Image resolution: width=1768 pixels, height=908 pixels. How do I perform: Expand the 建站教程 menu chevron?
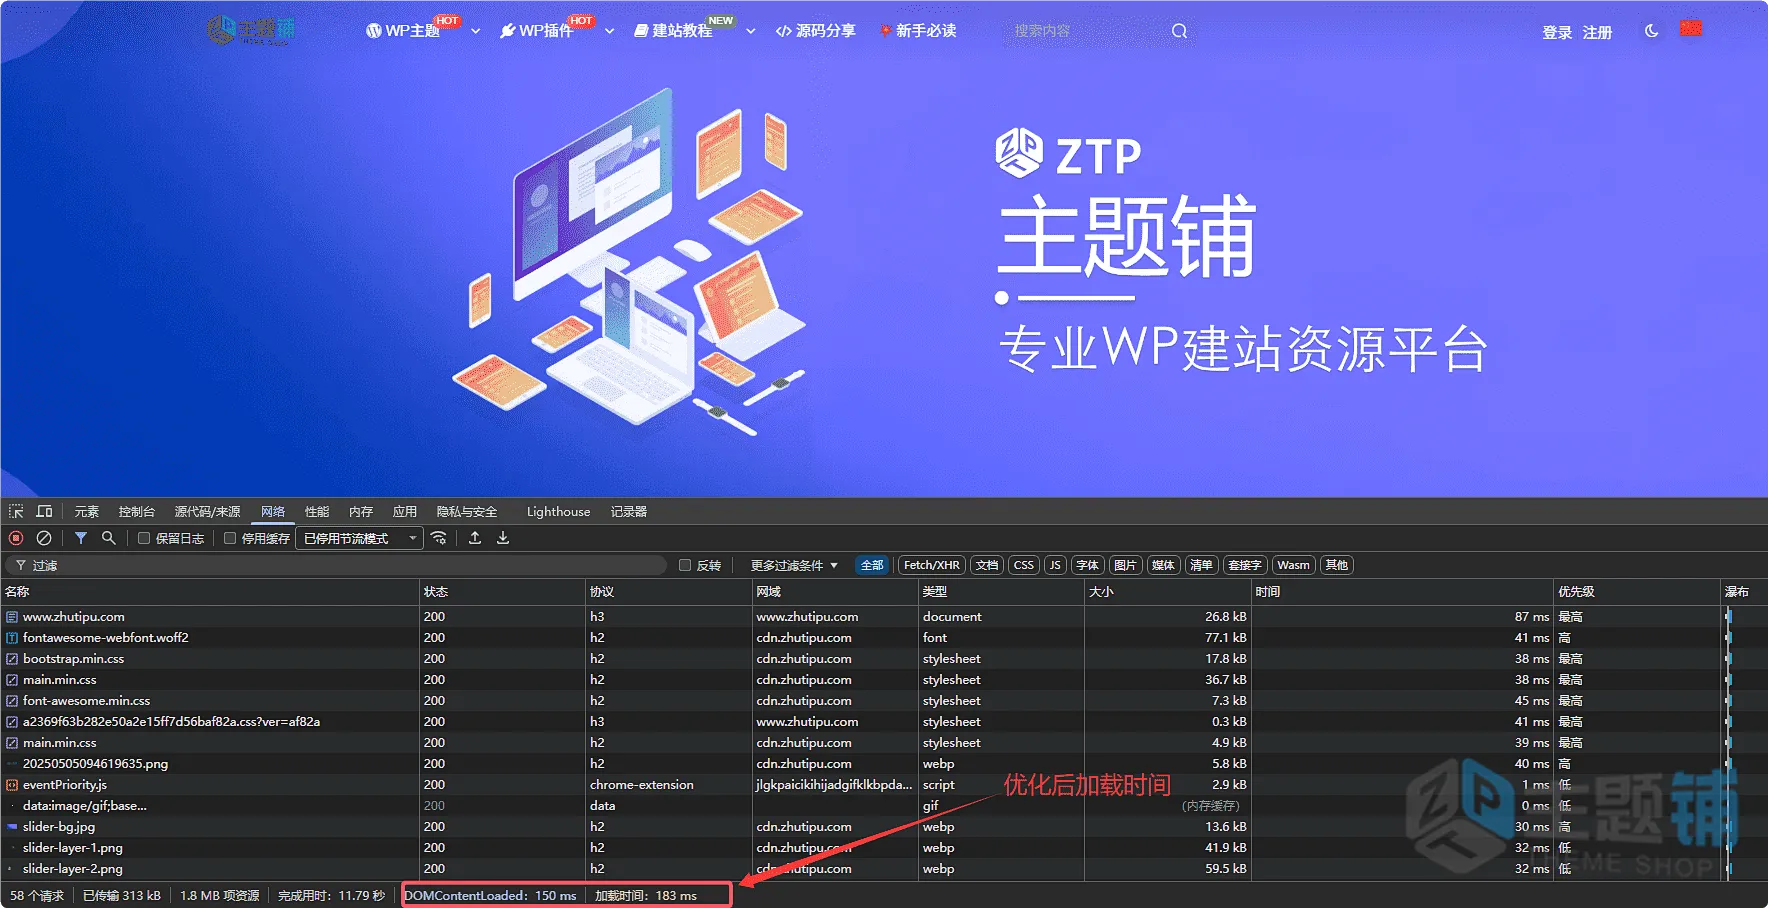[x=751, y=31]
